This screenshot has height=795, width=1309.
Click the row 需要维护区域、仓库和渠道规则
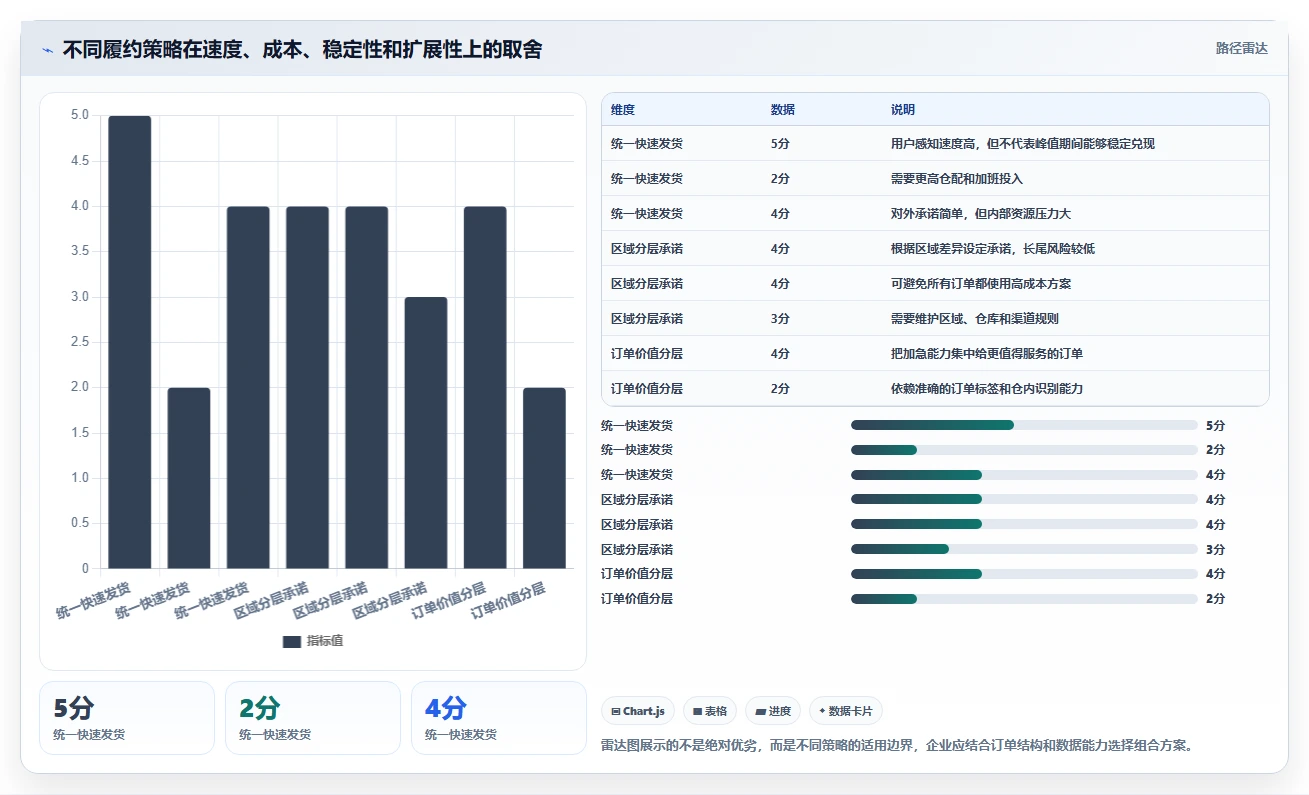[x=935, y=319]
